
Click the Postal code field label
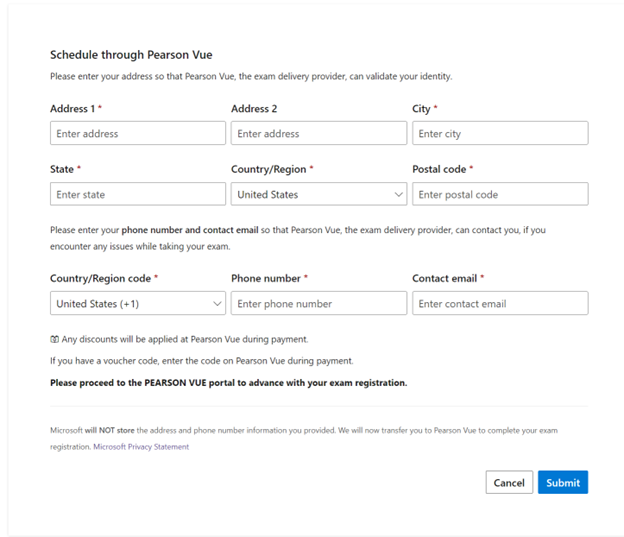pyautogui.click(x=441, y=169)
